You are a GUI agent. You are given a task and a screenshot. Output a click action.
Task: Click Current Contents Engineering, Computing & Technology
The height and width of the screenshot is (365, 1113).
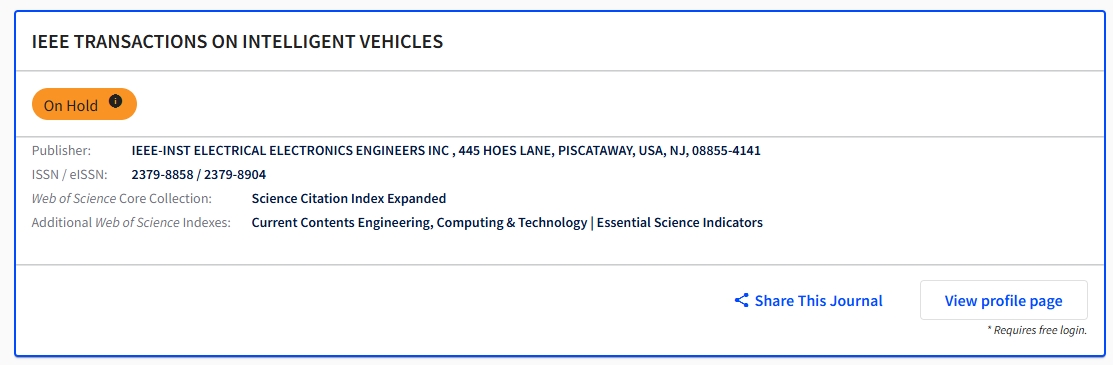tap(420, 222)
